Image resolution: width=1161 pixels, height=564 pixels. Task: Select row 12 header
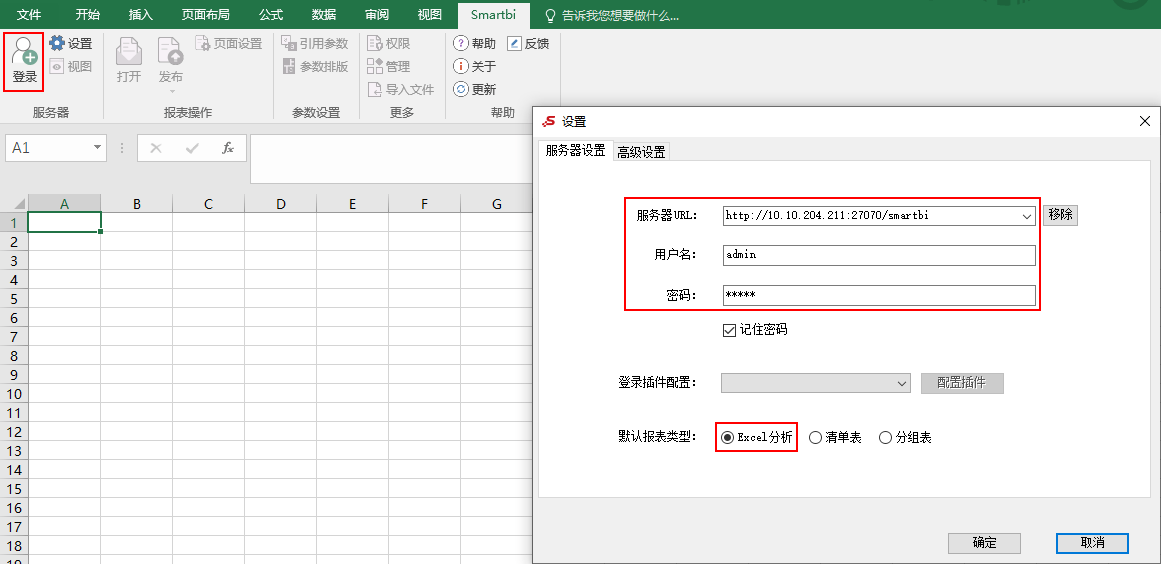(13, 432)
